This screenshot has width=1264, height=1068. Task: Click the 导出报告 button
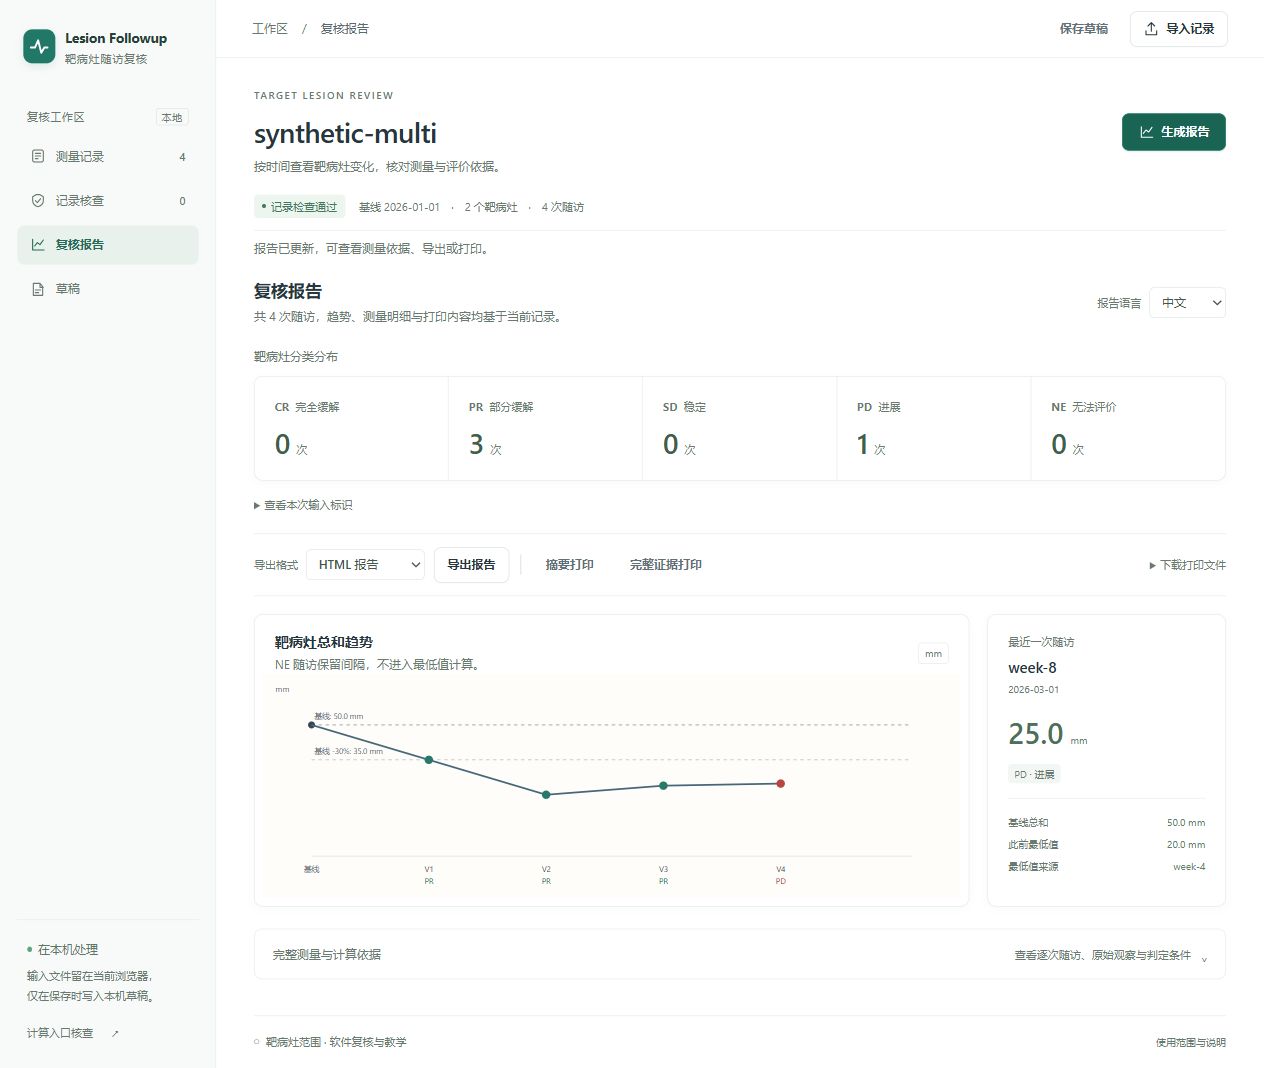471,565
